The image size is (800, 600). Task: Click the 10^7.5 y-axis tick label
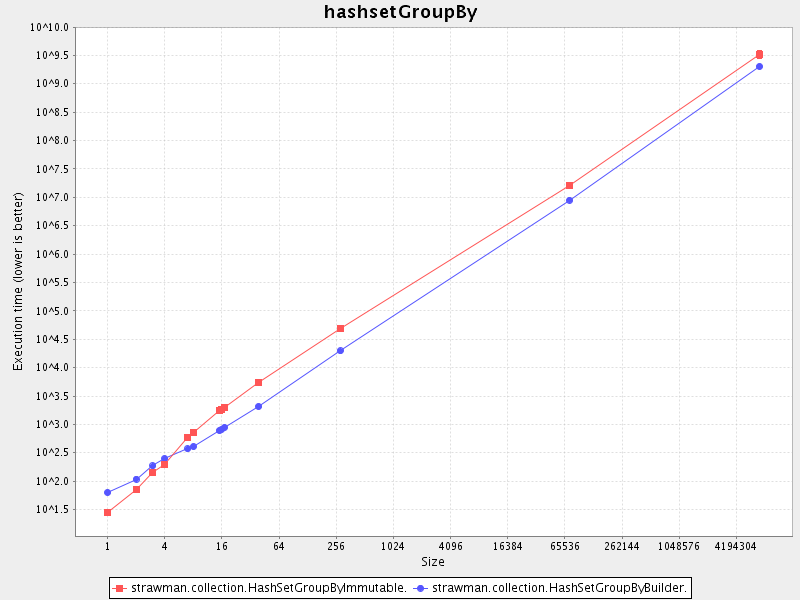52,169
